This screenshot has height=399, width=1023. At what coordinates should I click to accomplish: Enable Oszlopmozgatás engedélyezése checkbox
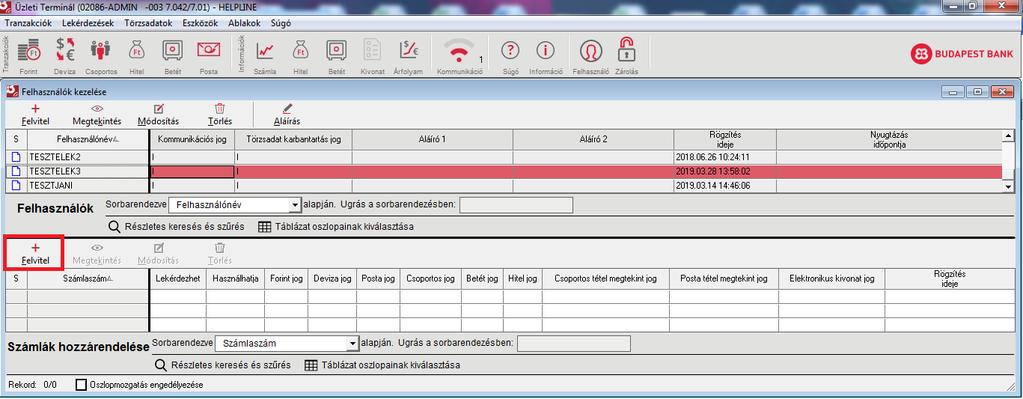point(82,385)
